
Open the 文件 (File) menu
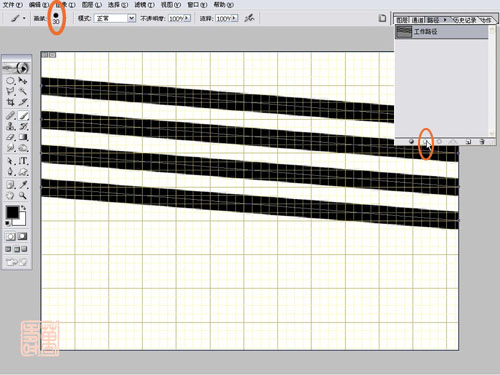coord(13,5)
